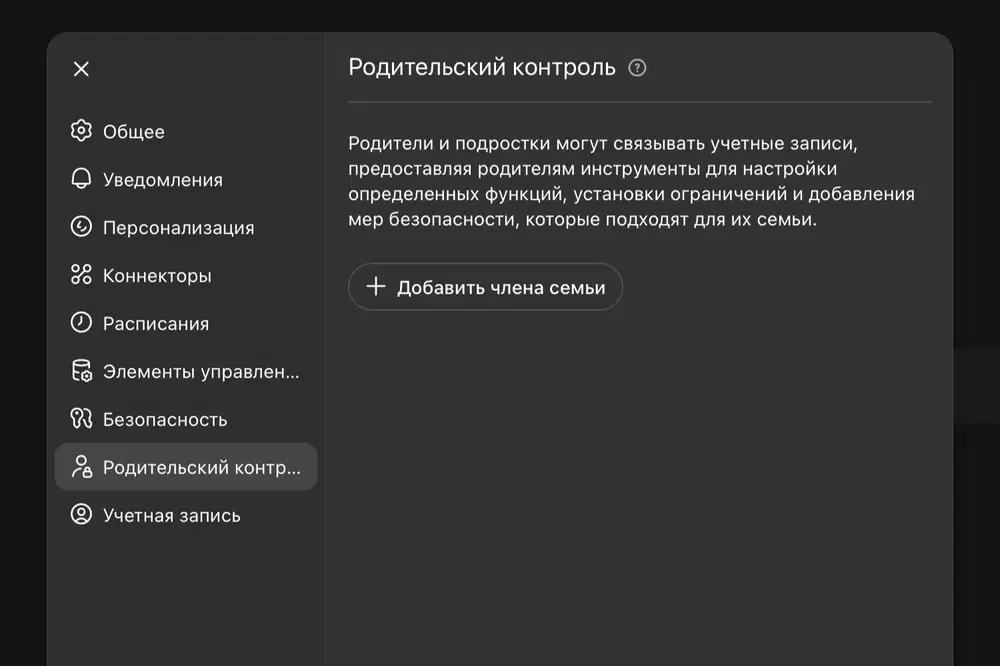Open the Расписания tab label
1000x666 pixels.
pos(156,324)
